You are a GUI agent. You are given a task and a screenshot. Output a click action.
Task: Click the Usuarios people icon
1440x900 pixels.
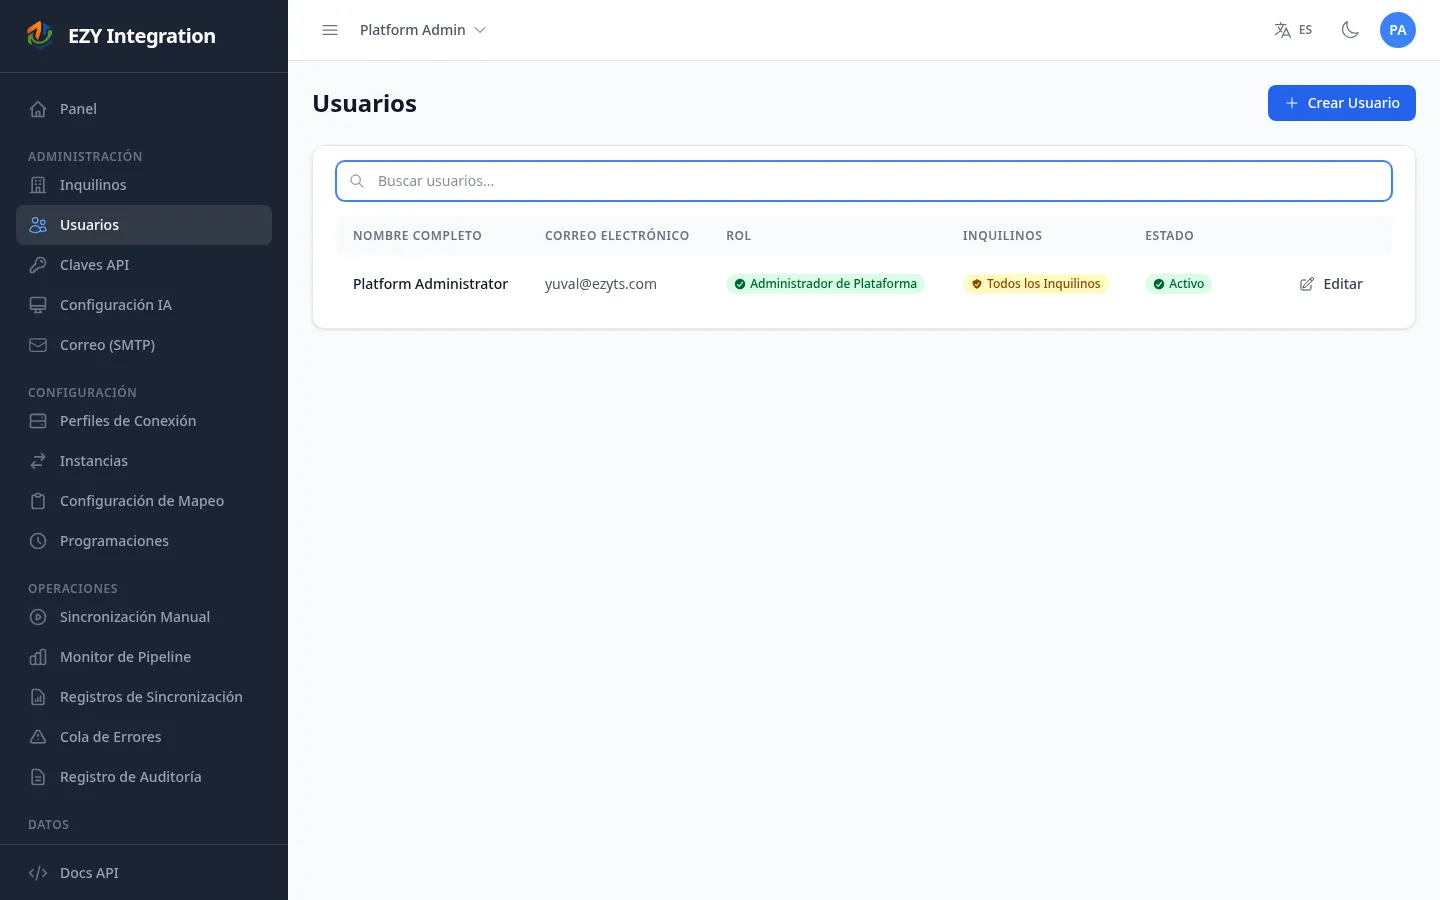(x=38, y=225)
